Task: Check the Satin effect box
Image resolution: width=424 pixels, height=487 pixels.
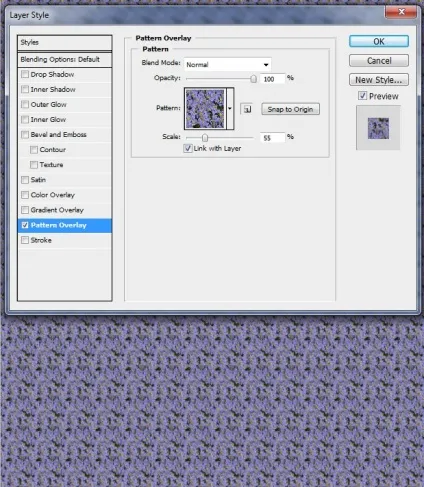Action: 25,180
